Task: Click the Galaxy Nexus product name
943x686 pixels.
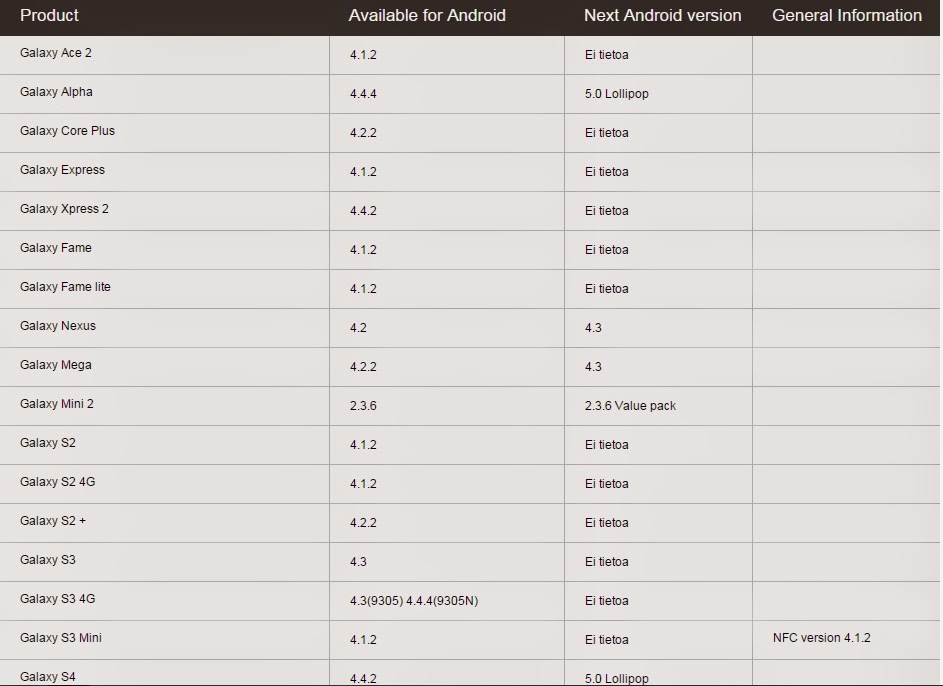Action: [x=58, y=326]
